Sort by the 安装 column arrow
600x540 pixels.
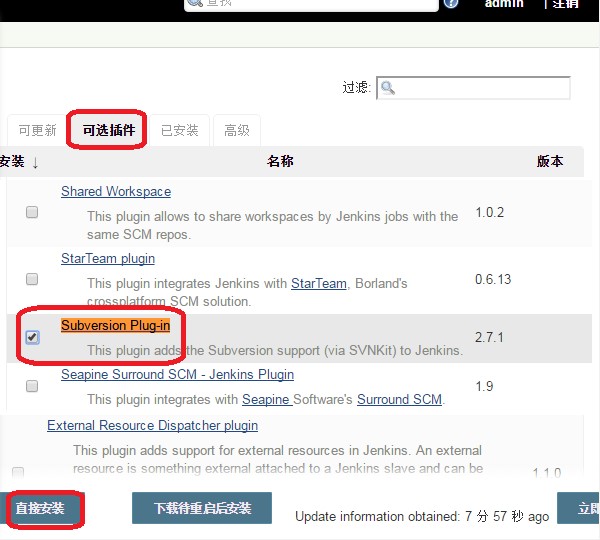point(35,162)
